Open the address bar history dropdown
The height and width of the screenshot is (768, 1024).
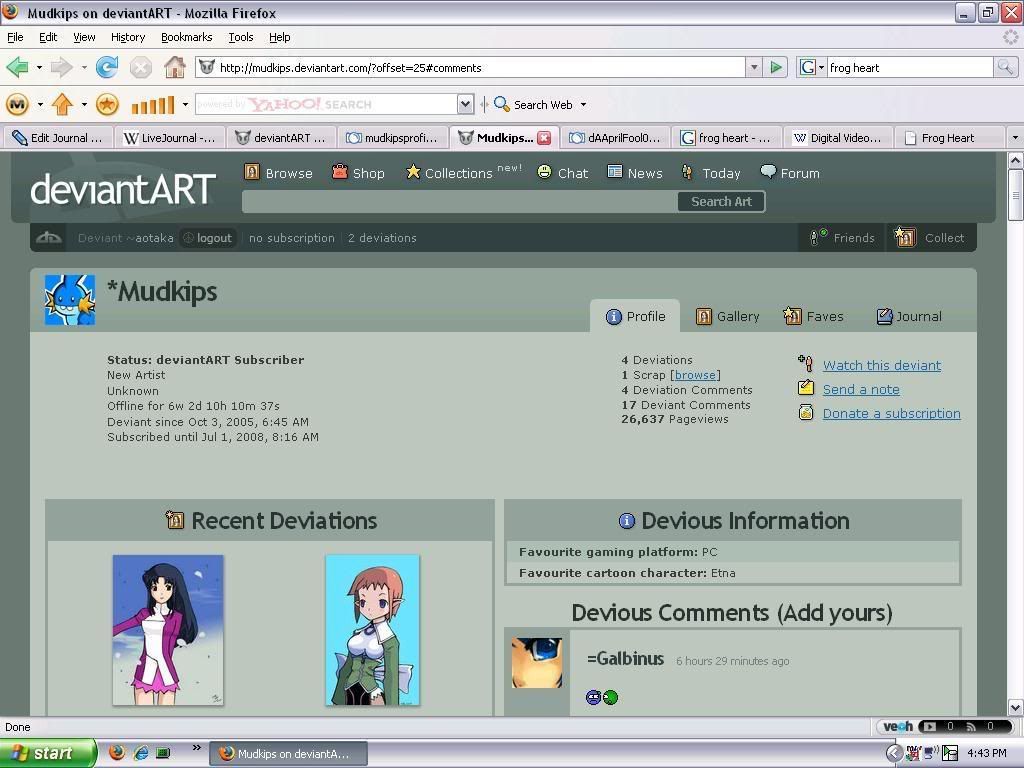pyautogui.click(x=754, y=67)
